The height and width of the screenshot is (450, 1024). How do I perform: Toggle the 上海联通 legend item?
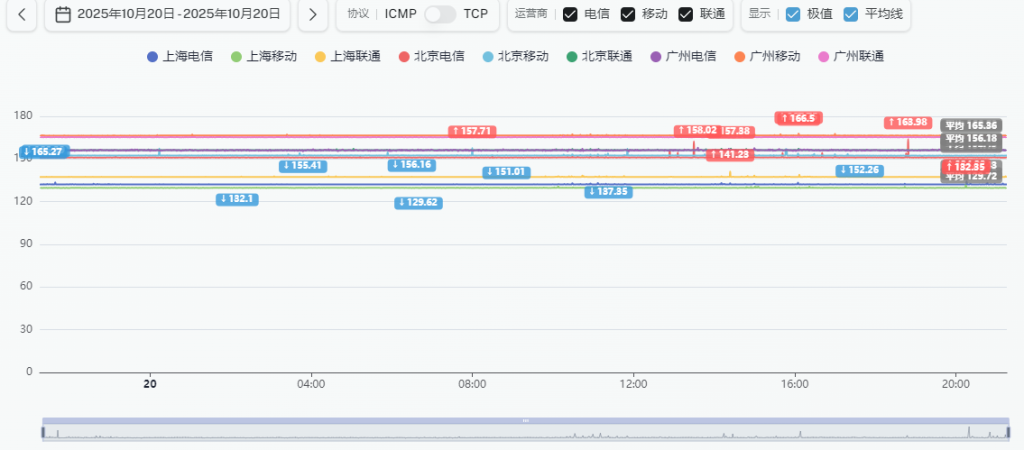(347, 56)
